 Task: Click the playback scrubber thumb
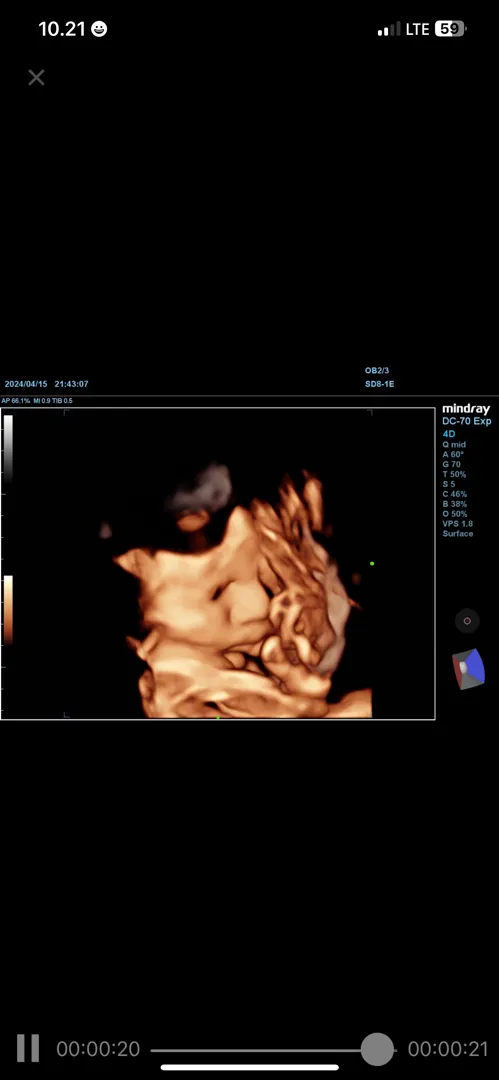click(377, 1050)
